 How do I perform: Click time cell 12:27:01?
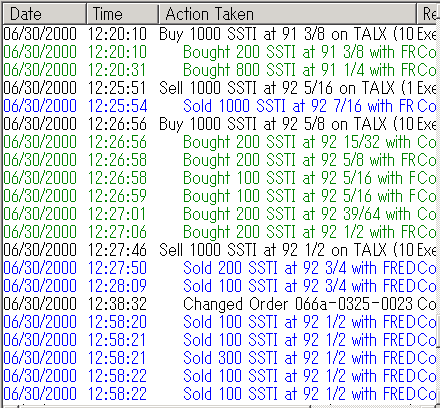pos(117,214)
